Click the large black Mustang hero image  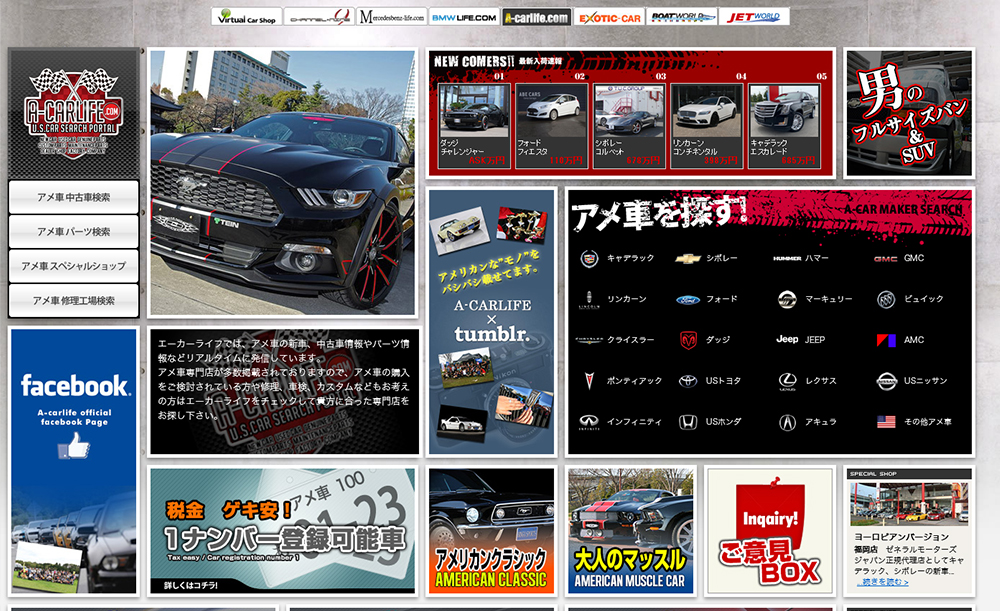pyautogui.click(x=283, y=182)
